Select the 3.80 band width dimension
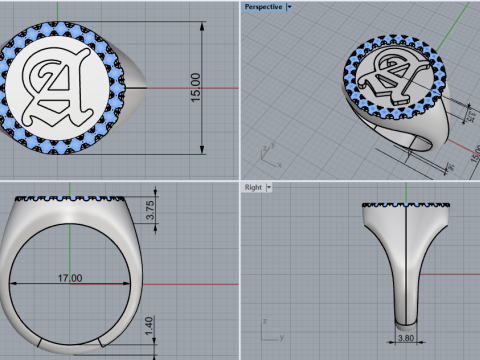The height and width of the screenshot is (360, 480). click(406, 338)
